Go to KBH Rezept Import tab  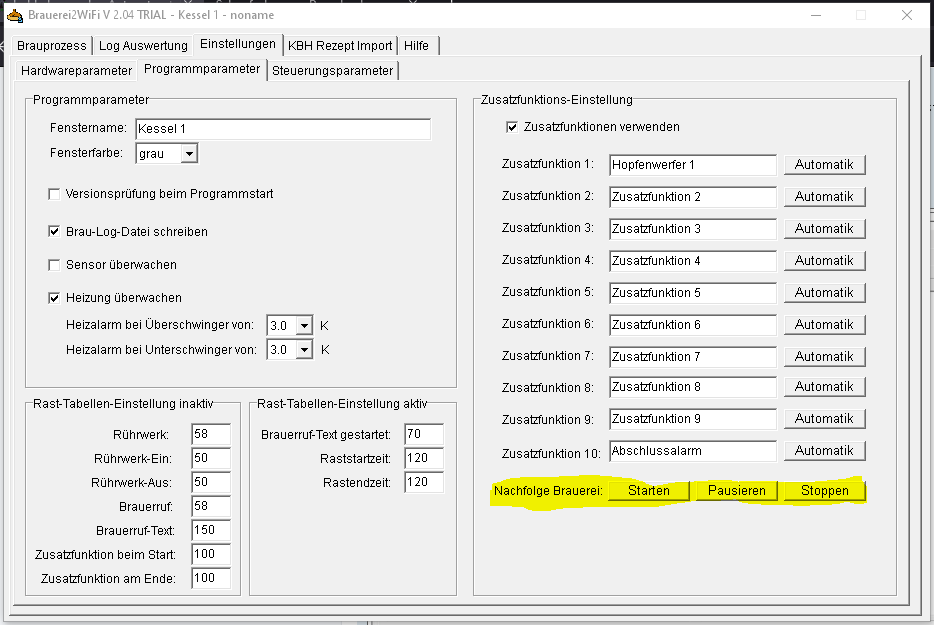339,46
